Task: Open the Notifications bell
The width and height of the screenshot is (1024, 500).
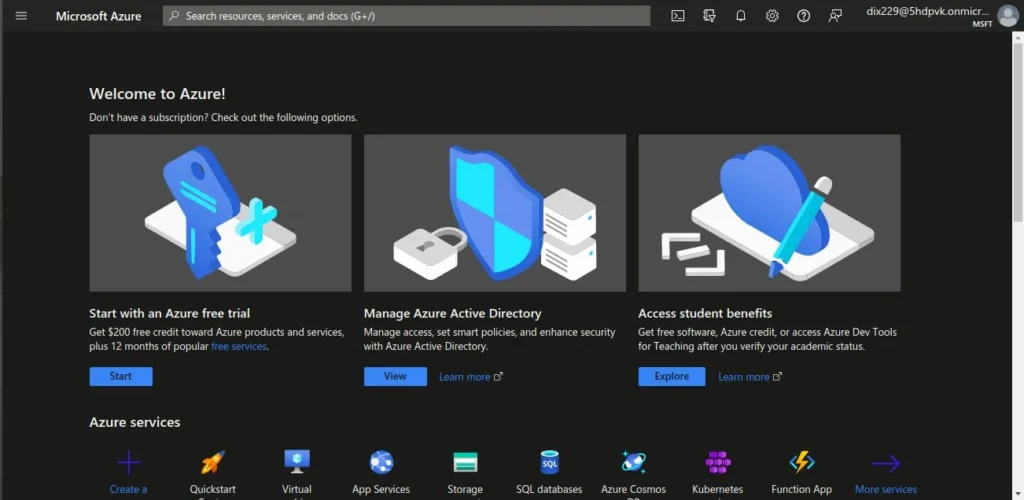Action: pyautogui.click(x=741, y=16)
